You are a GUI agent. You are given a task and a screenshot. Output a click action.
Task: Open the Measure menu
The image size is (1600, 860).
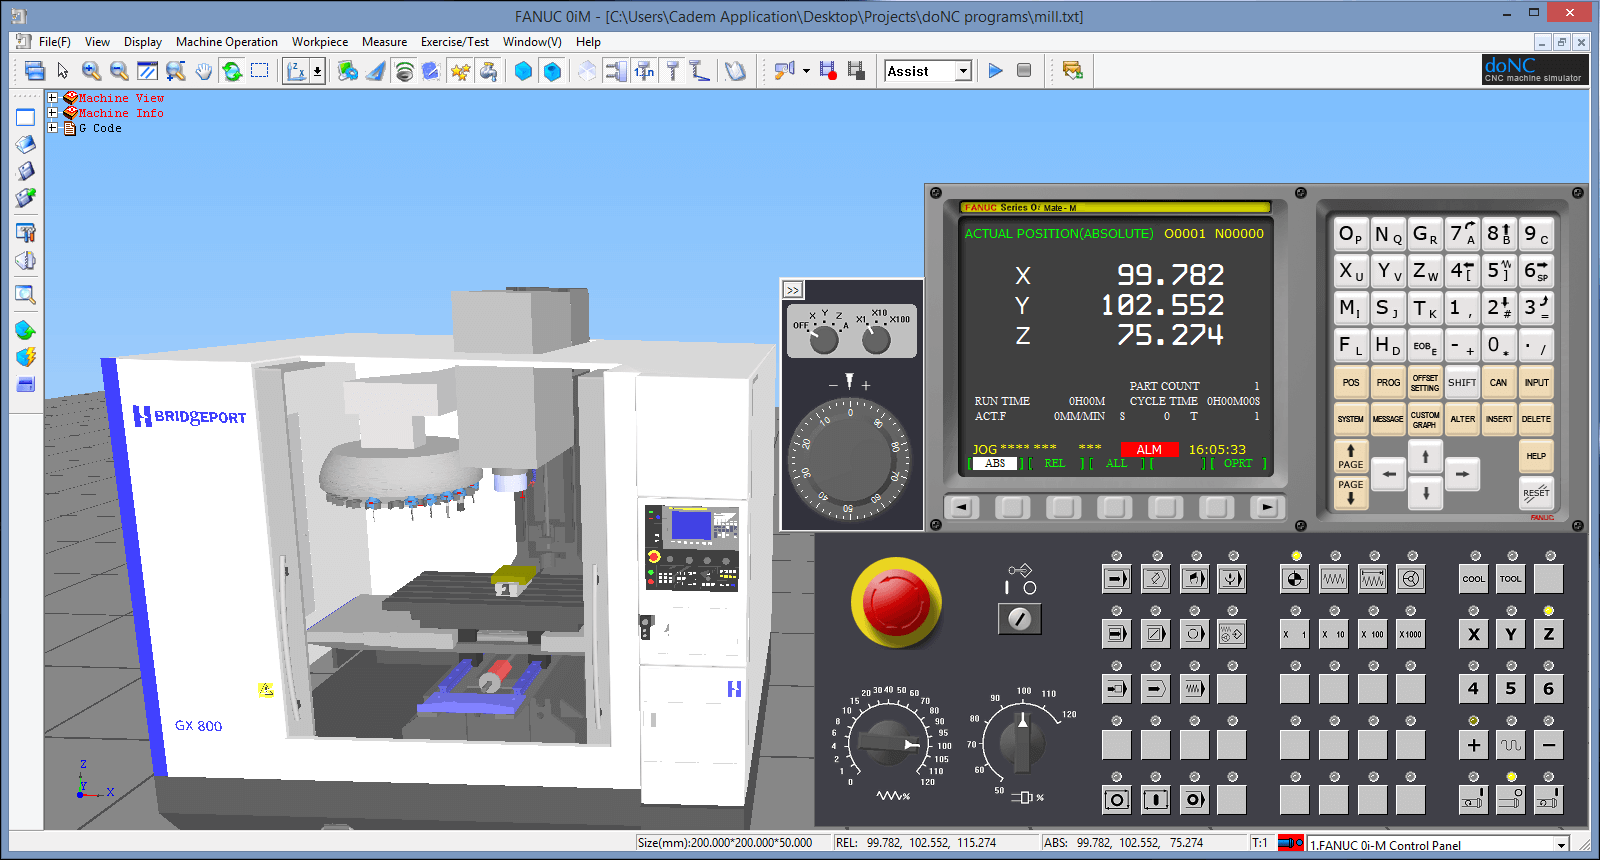(x=384, y=42)
